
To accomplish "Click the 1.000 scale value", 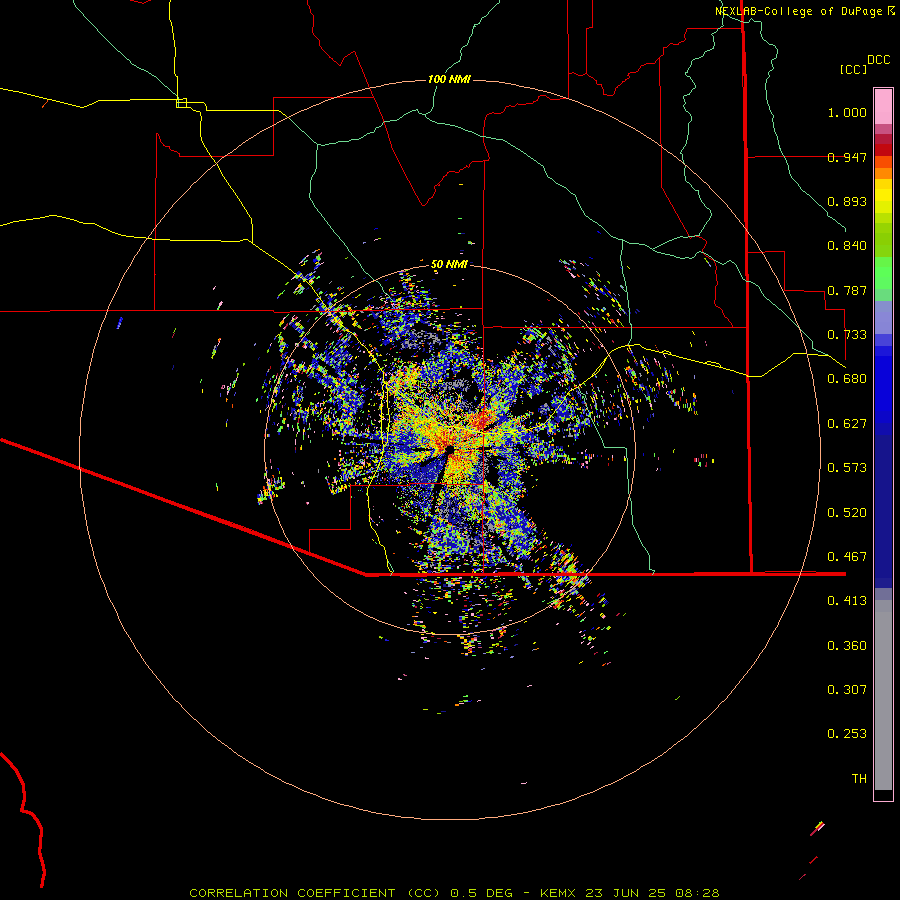I will tap(847, 112).
